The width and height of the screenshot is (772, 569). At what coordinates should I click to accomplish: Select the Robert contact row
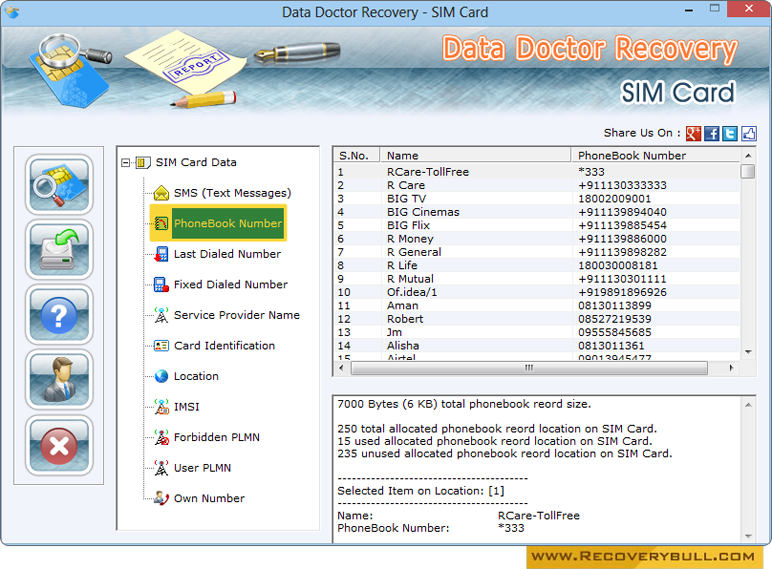click(x=537, y=319)
